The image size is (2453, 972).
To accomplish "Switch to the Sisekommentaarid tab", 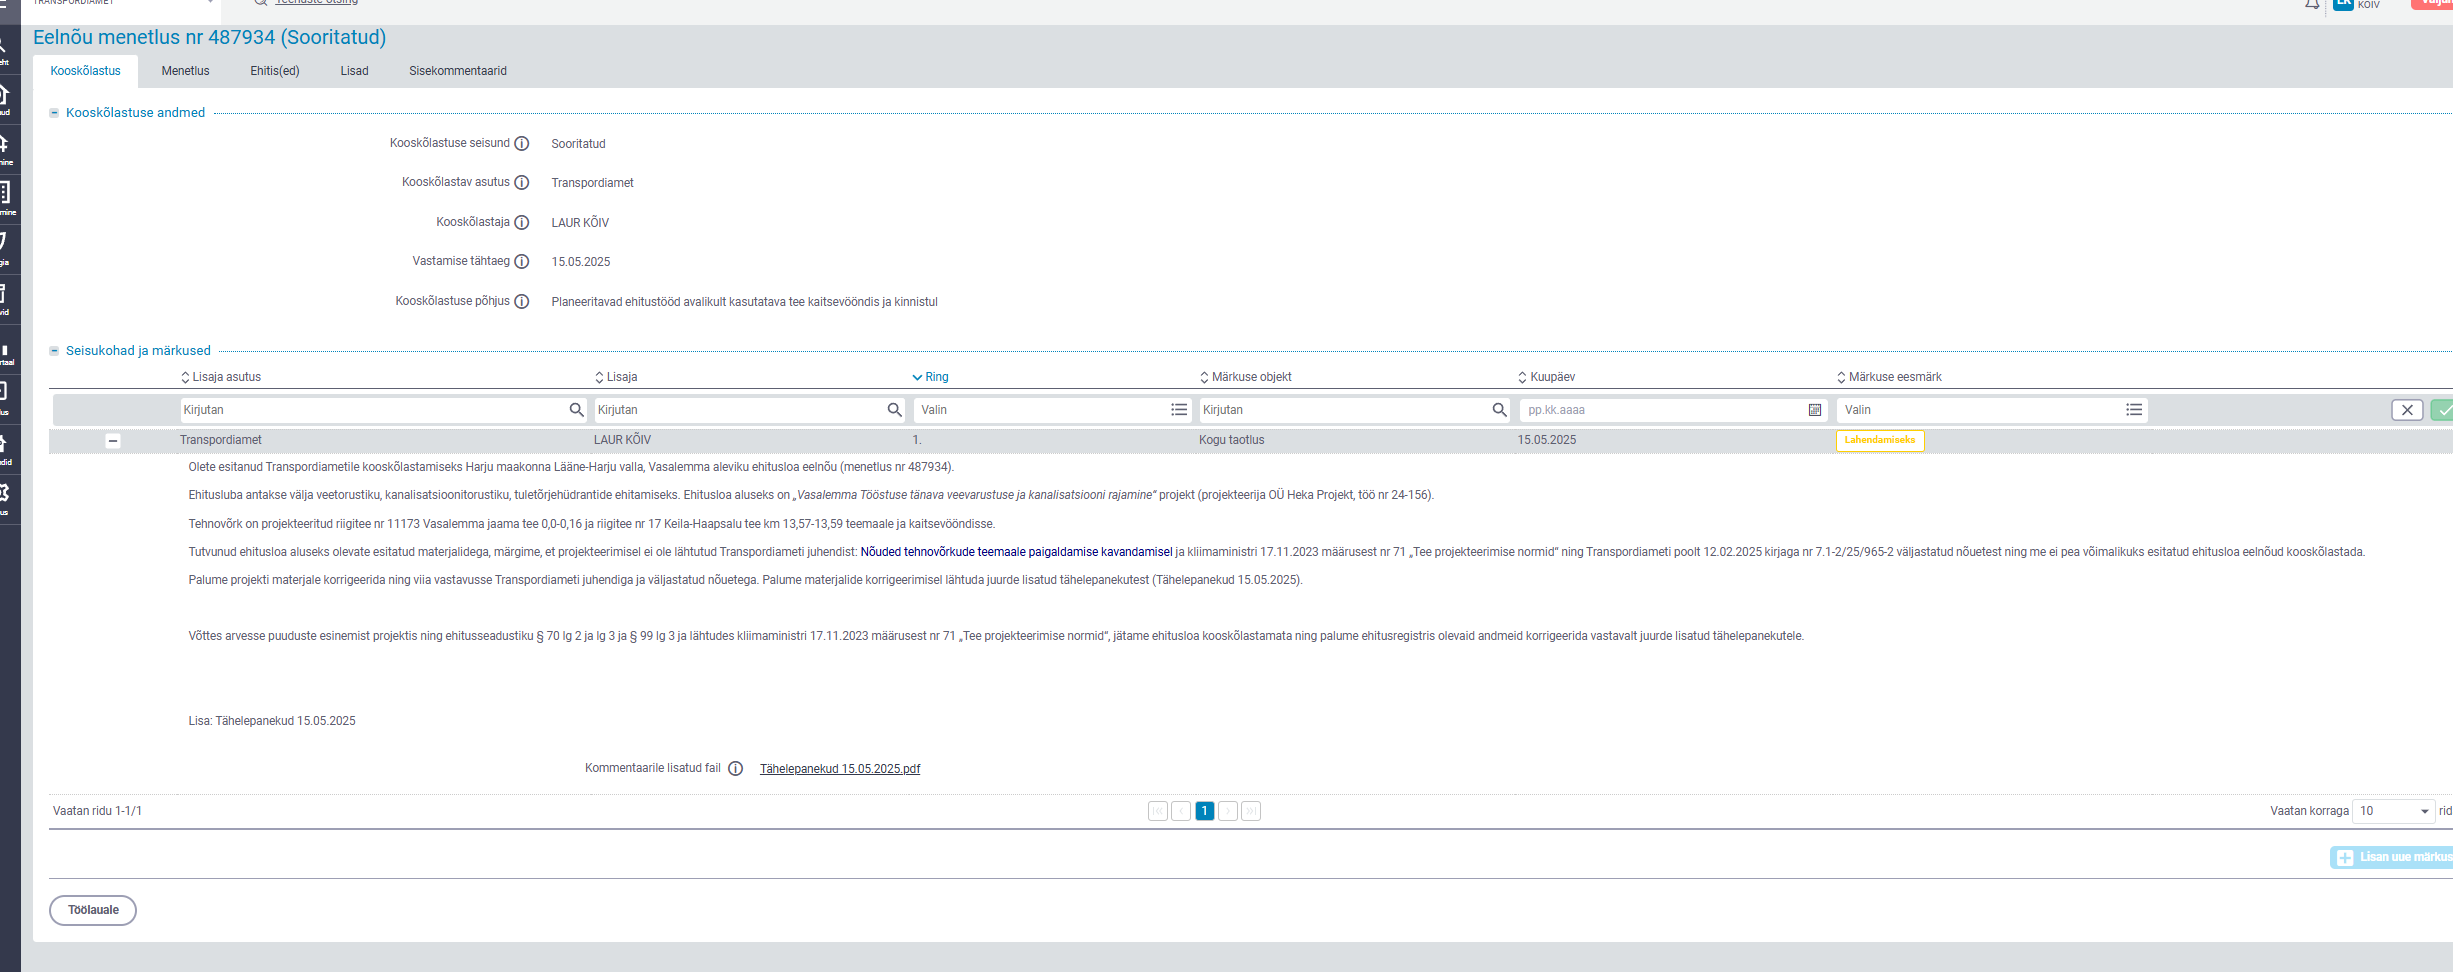I will (x=458, y=71).
